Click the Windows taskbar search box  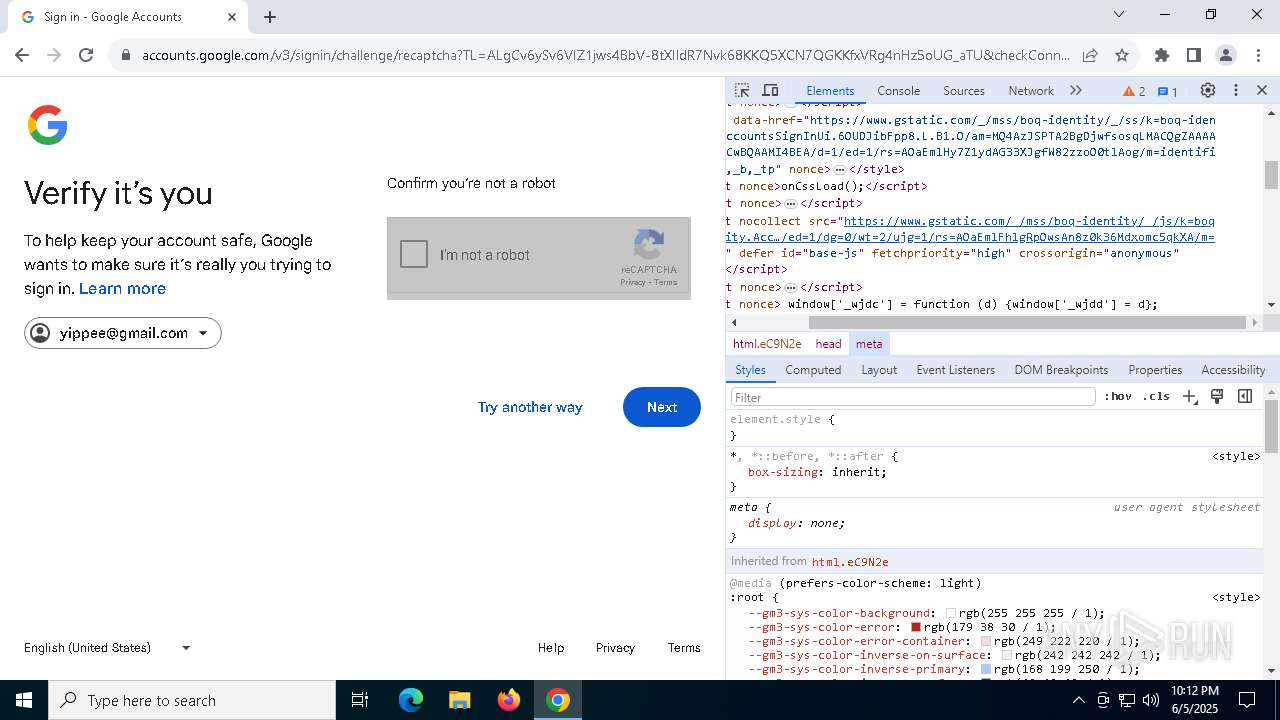(192, 700)
